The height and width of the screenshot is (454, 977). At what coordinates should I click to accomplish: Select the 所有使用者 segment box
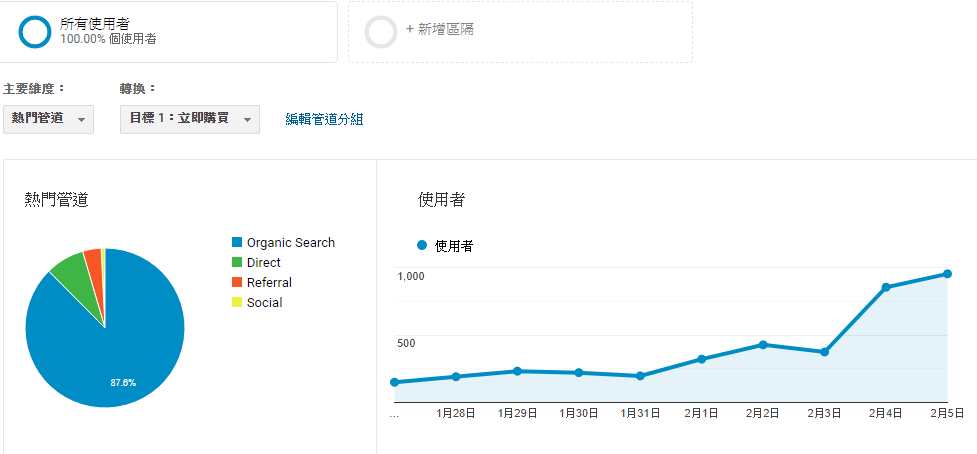click(168, 32)
